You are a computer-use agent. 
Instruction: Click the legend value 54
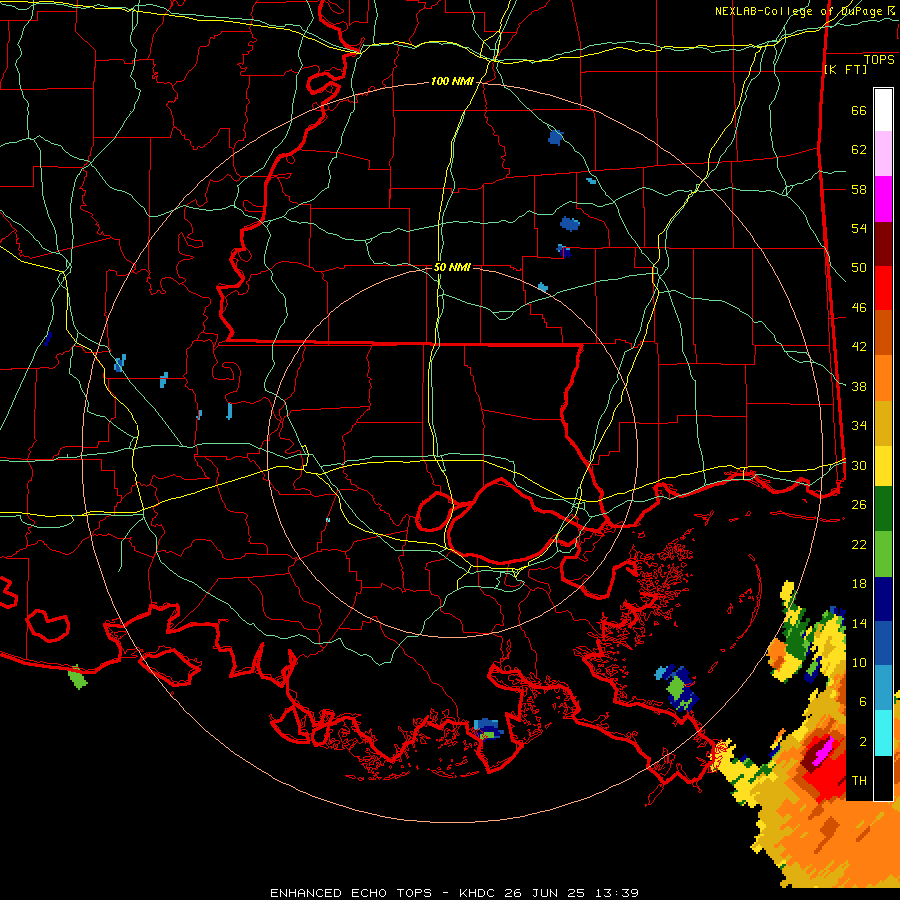(x=859, y=229)
